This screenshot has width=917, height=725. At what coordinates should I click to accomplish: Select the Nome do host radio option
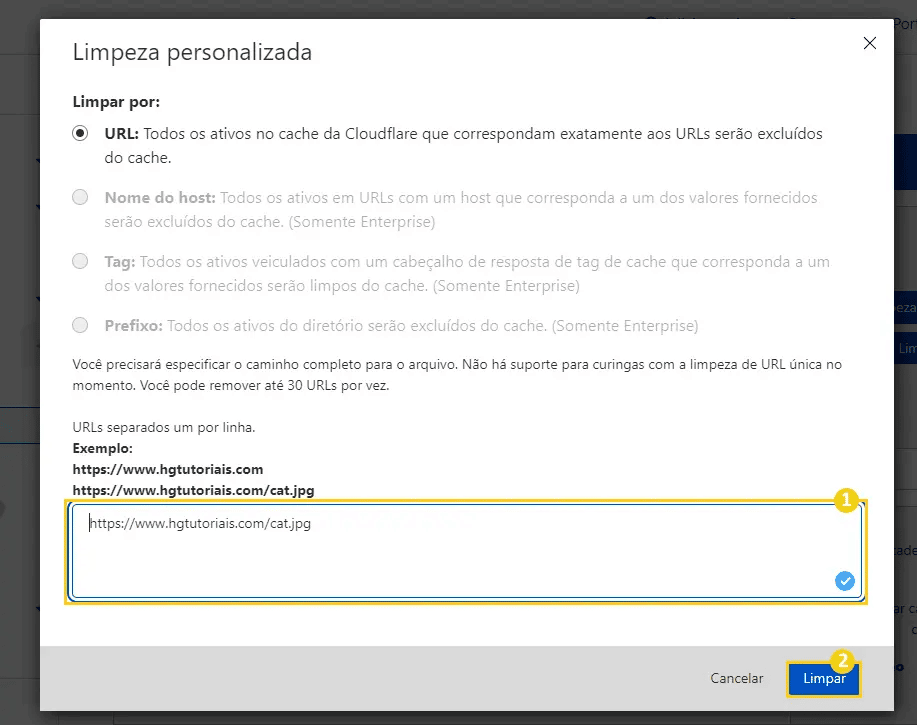pyautogui.click(x=80, y=198)
